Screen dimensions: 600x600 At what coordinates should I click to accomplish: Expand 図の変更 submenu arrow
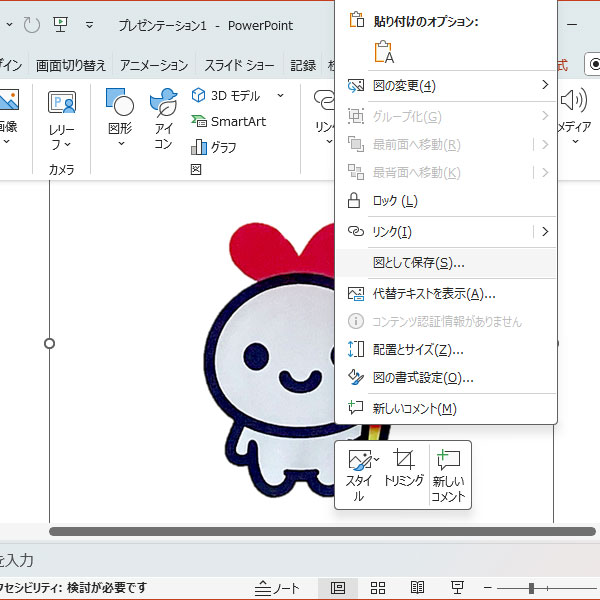click(x=545, y=85)
